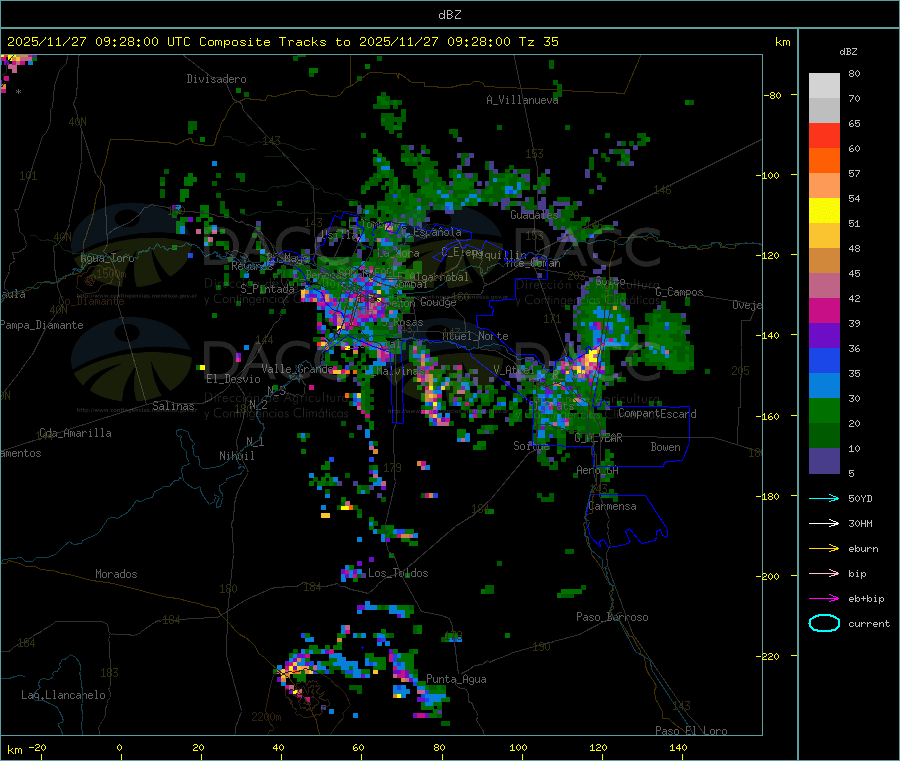Click the 'CompantEscard' map label

657,413
